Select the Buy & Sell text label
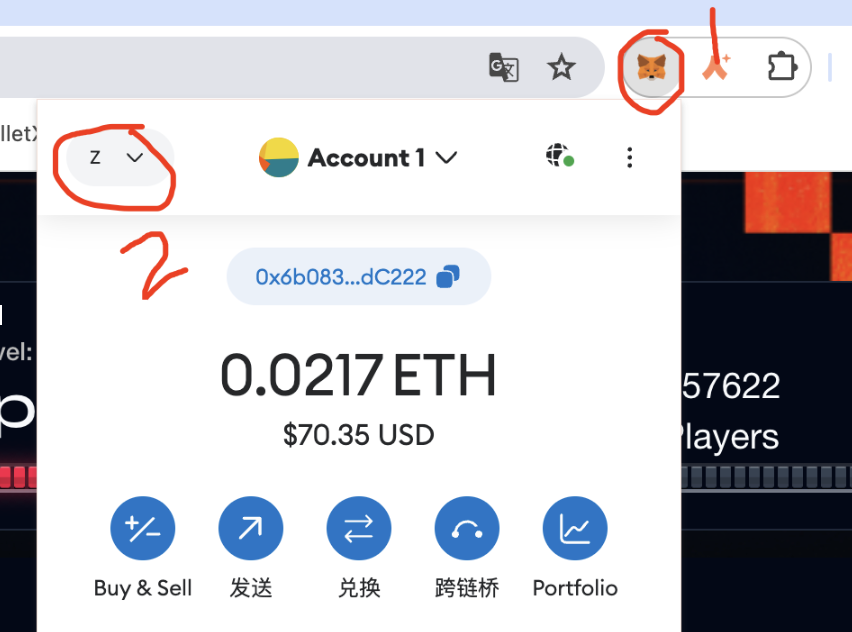This screenshot has width=852, height=632. 143,588
